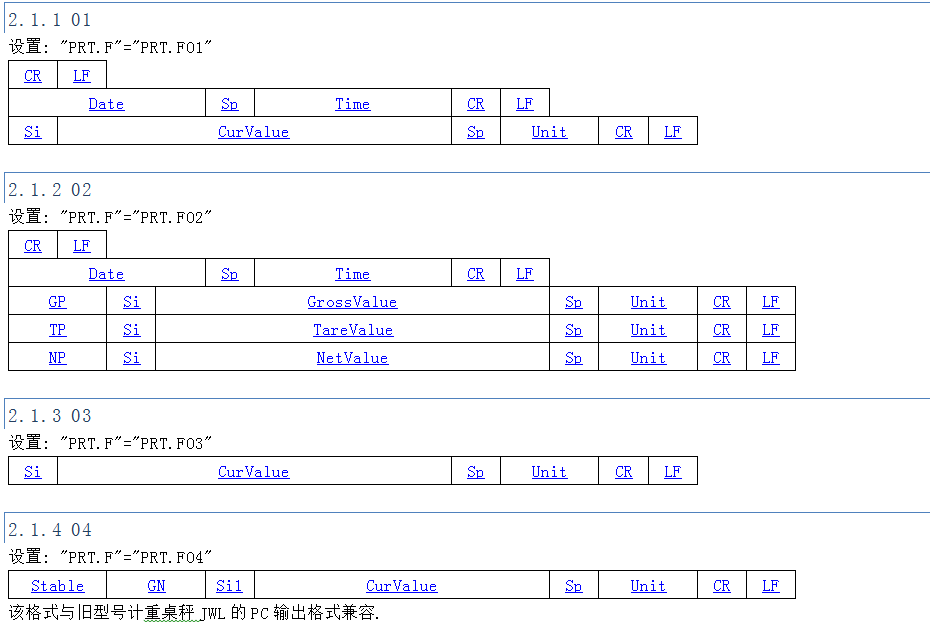Click CR link in section 2.1.4 04
Viewport: 930px width, 622px height.
(722, 586)
